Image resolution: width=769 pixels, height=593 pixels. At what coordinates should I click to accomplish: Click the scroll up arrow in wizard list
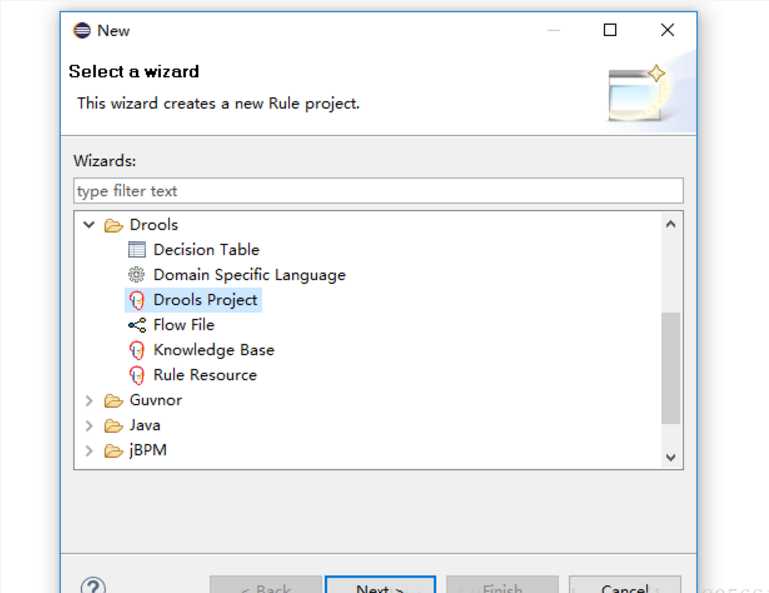pyautogui.click(x=670, y=225)
